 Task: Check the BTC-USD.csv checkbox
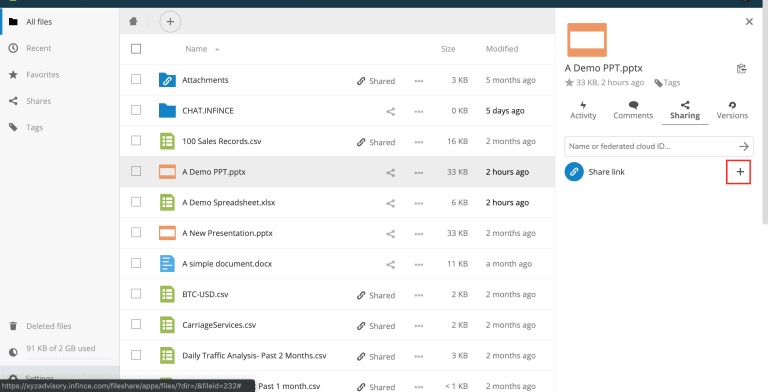pos(136,294)
